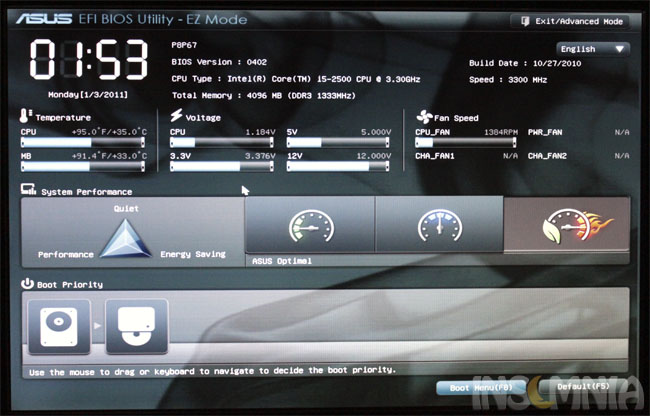Select the leaf and flame gauge mode
Screen dimensions: 650x416
click(x=567, y=225)
